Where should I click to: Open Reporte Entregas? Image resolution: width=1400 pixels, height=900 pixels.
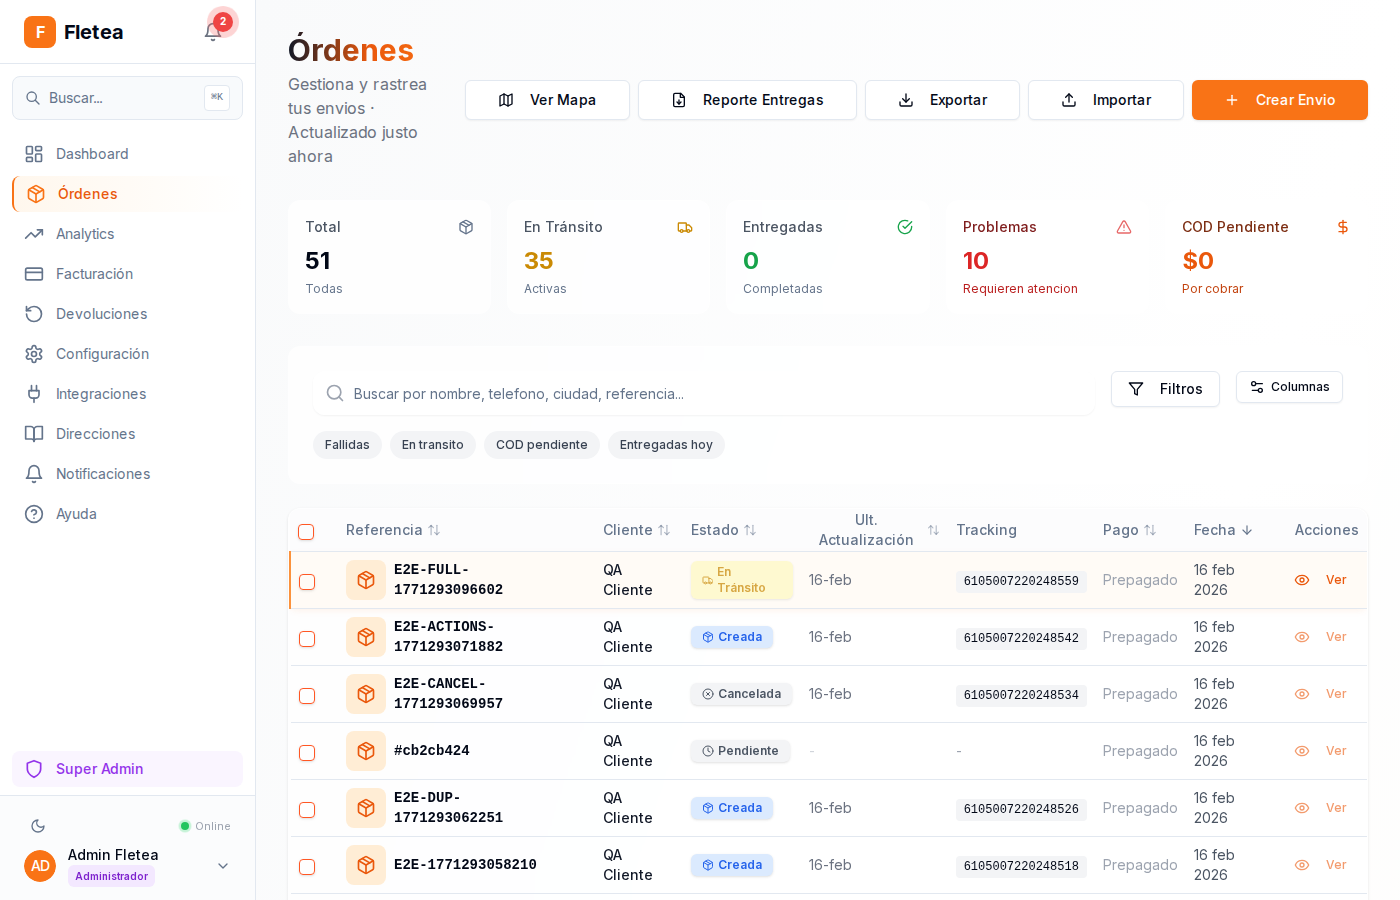point(747,100)
